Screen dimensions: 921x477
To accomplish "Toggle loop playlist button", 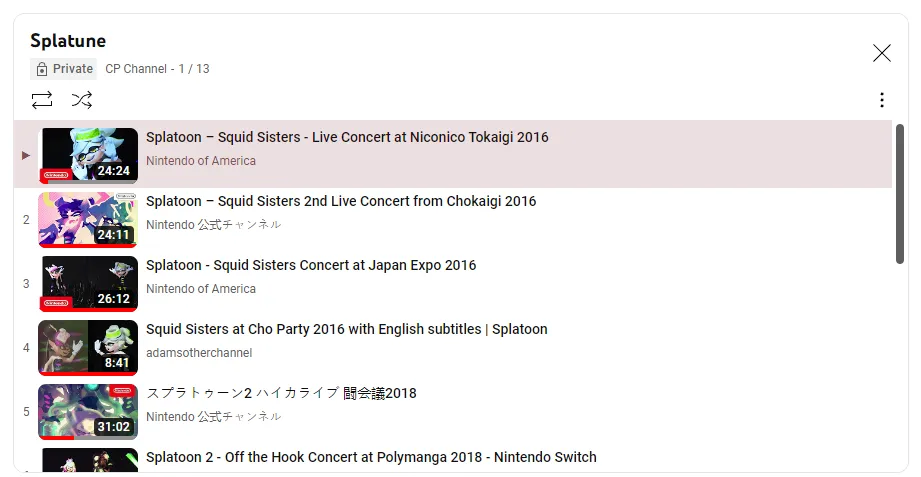I will (x=42, y=100).
